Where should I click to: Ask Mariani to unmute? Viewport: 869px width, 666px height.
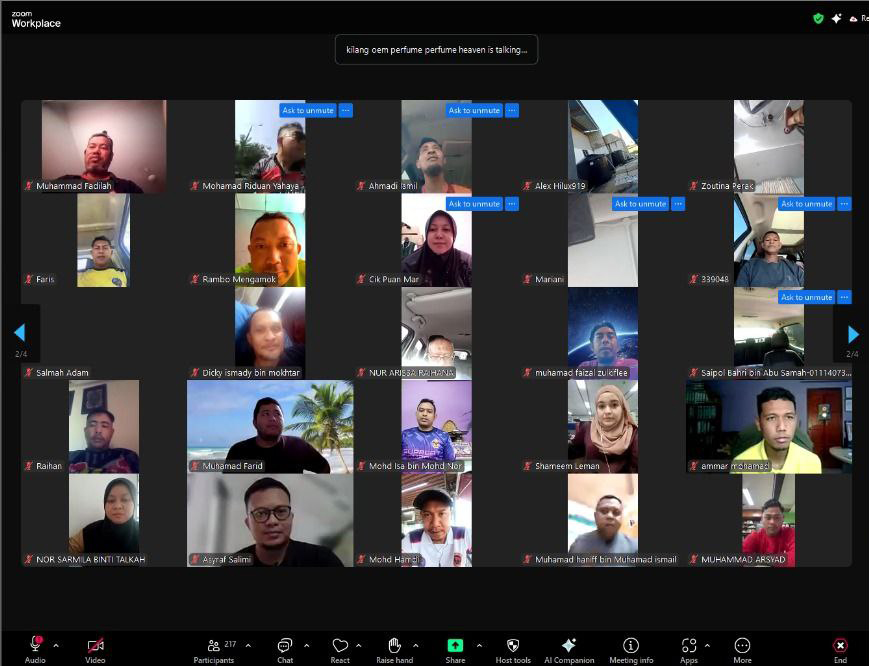[640, 204]
